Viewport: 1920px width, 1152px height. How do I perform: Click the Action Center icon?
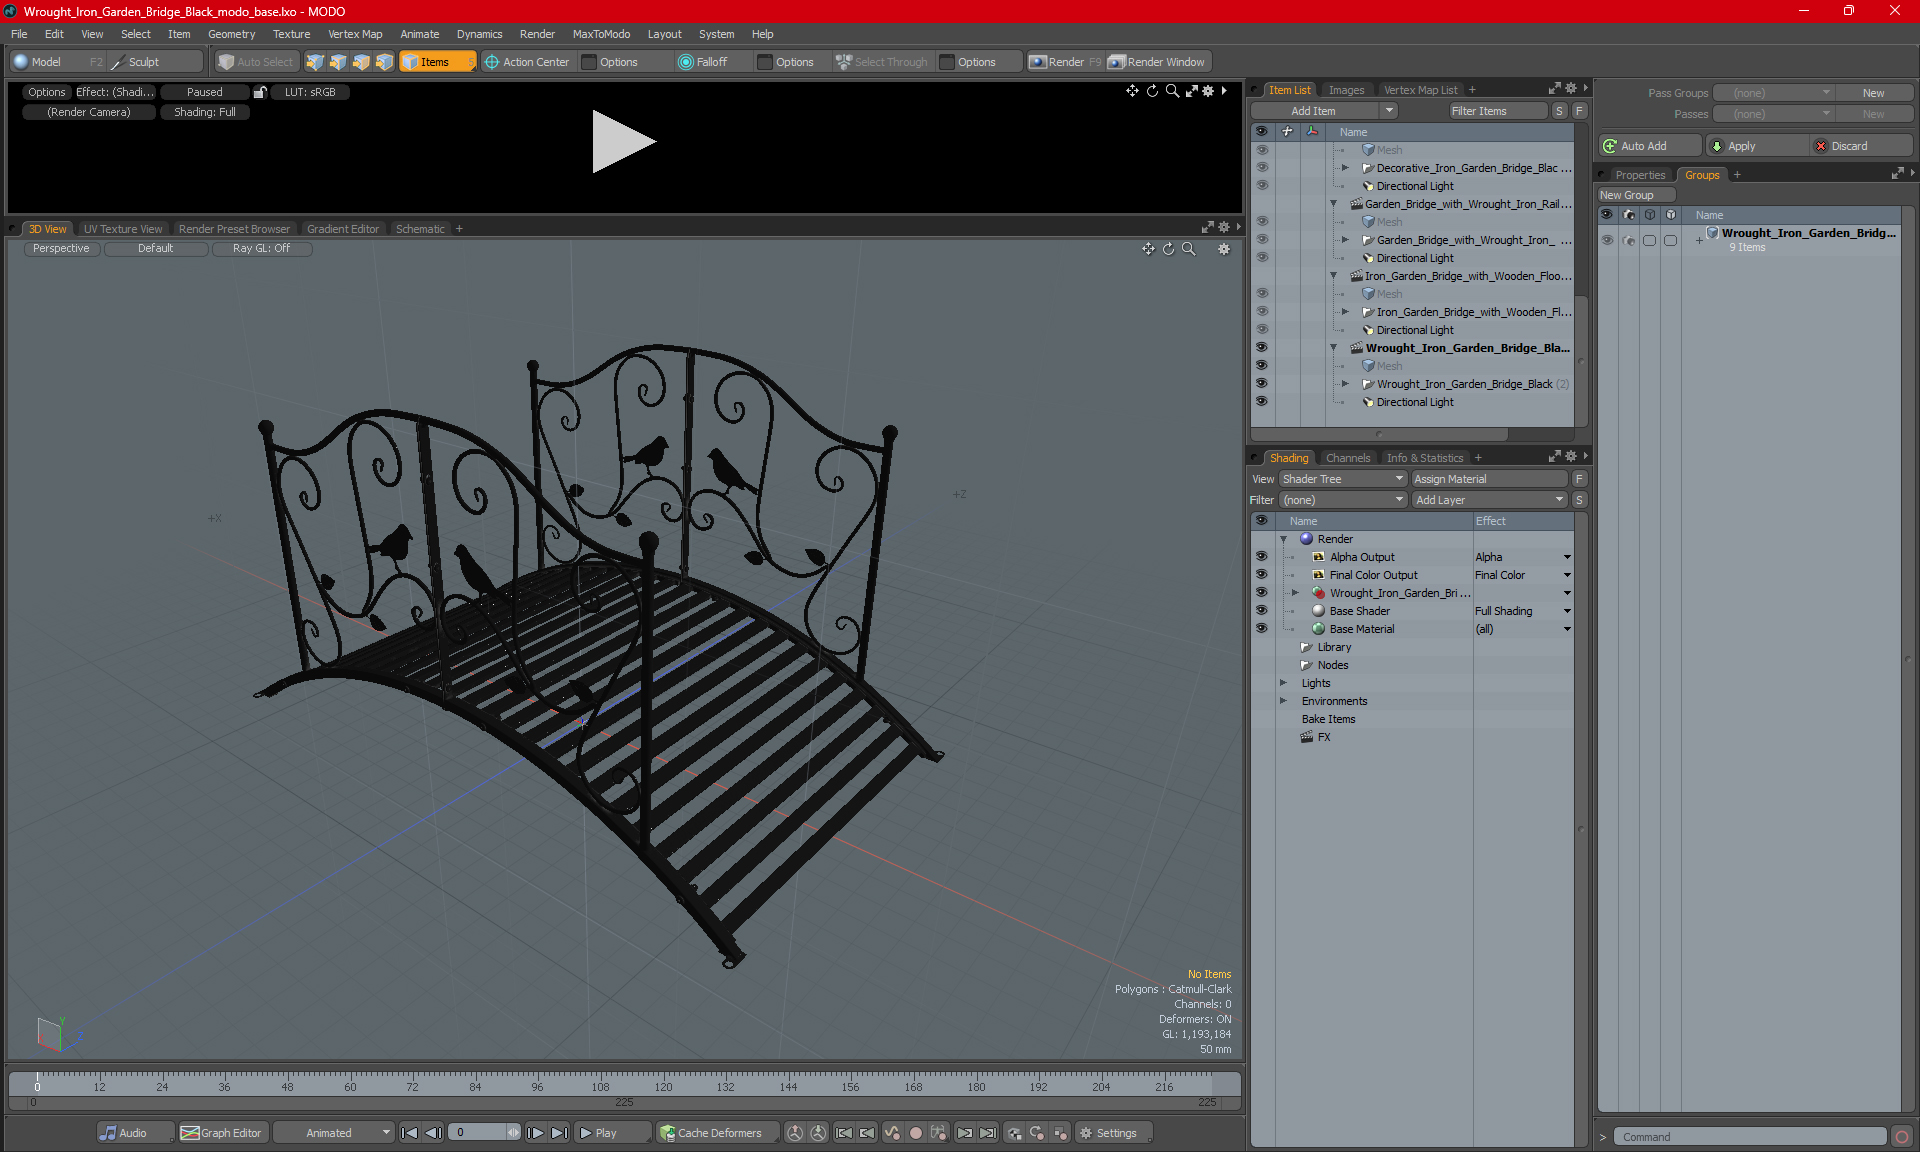point(492,62)
